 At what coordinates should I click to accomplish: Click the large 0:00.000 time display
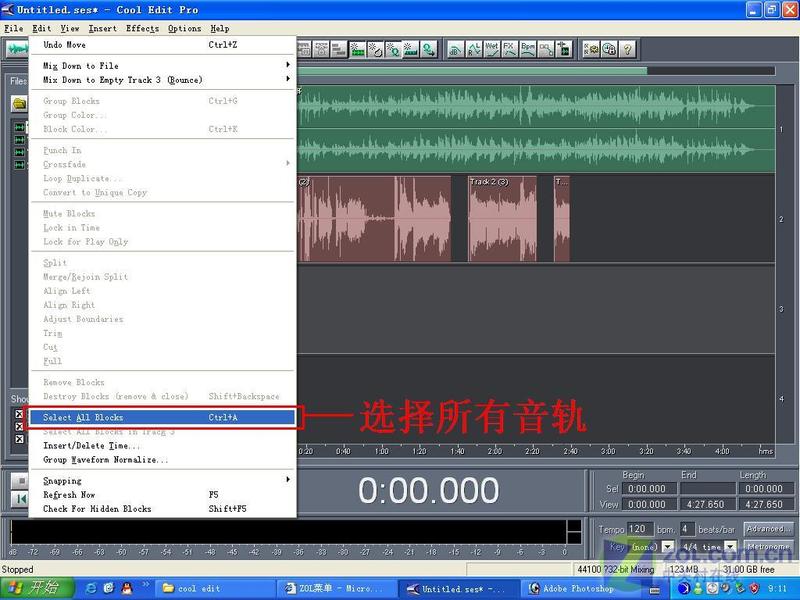click(429, 490)
